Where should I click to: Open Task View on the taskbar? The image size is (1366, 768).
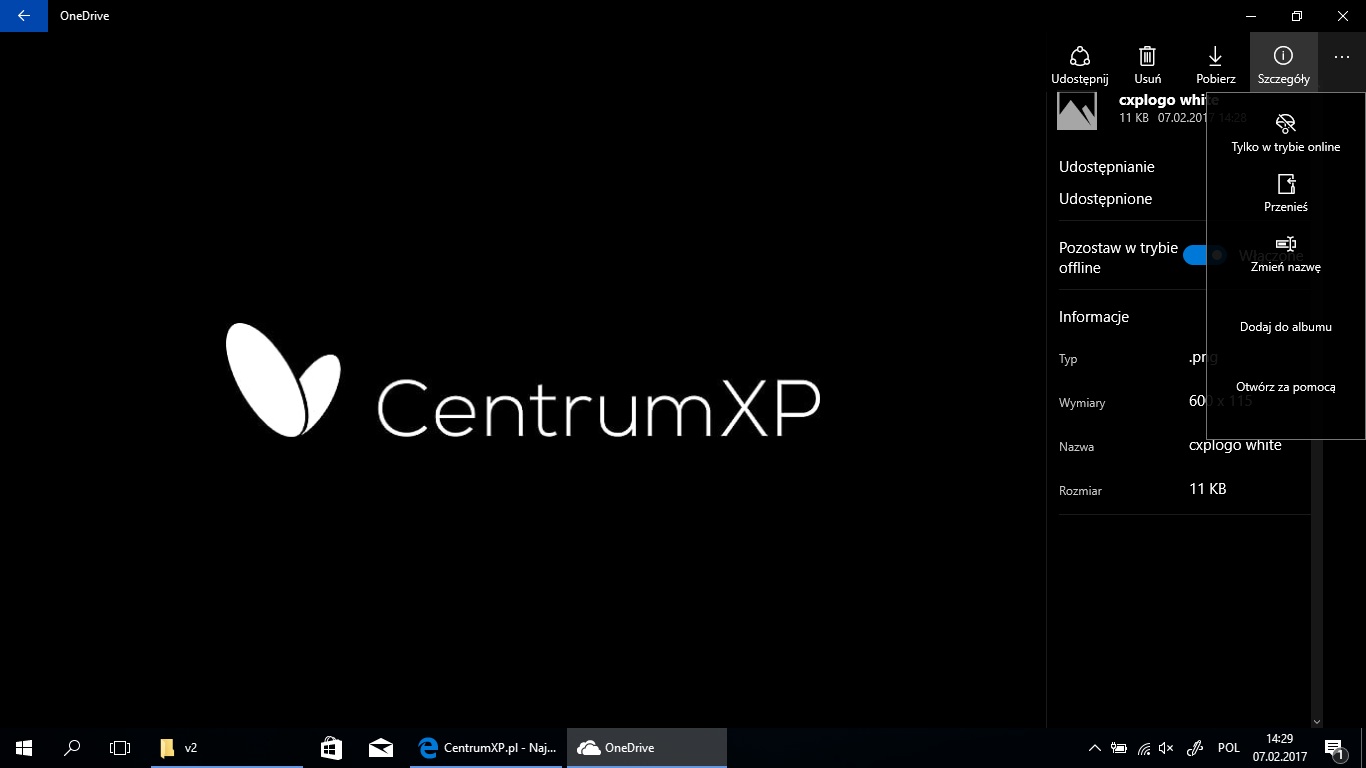(x=120, y=747)
